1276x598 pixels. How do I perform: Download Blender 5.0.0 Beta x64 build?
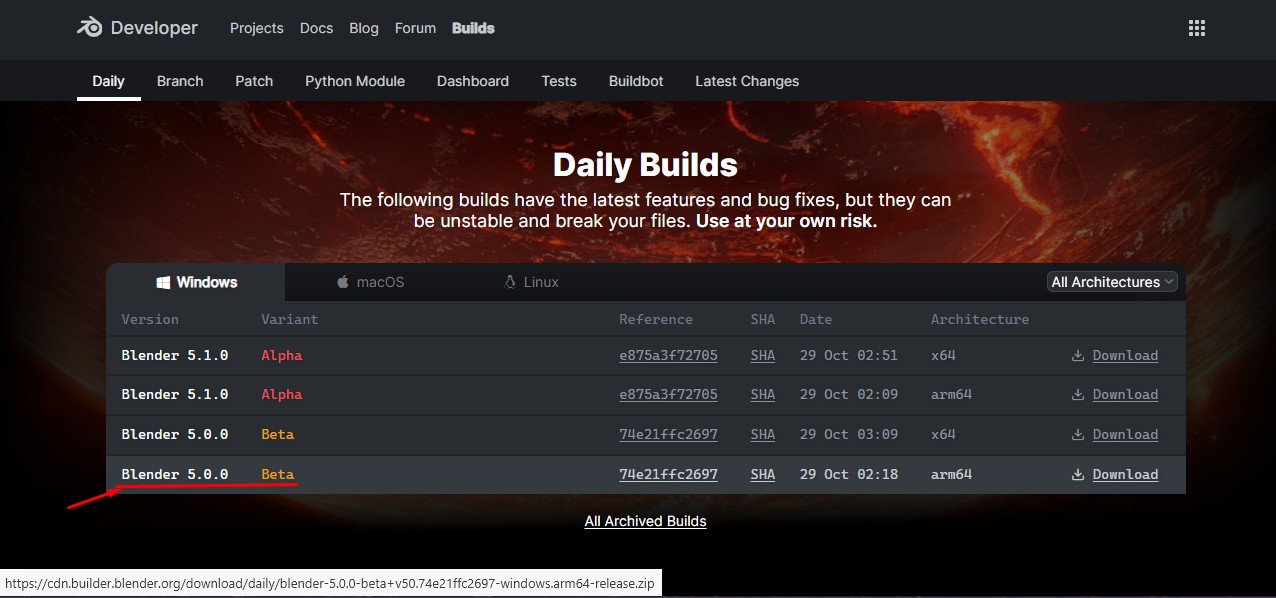point(1125,434)
